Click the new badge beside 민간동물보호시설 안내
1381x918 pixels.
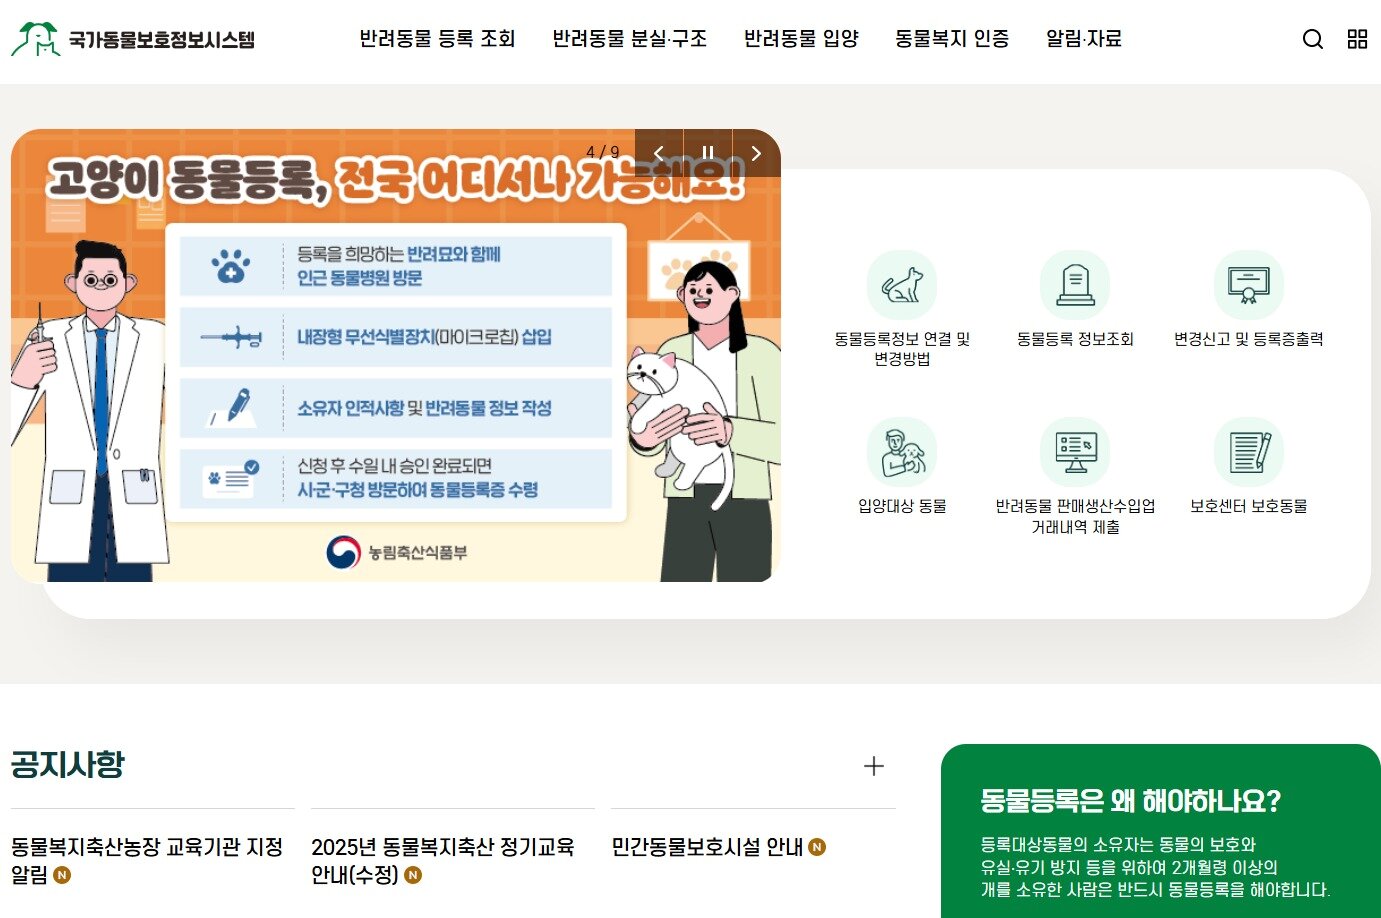817,847
